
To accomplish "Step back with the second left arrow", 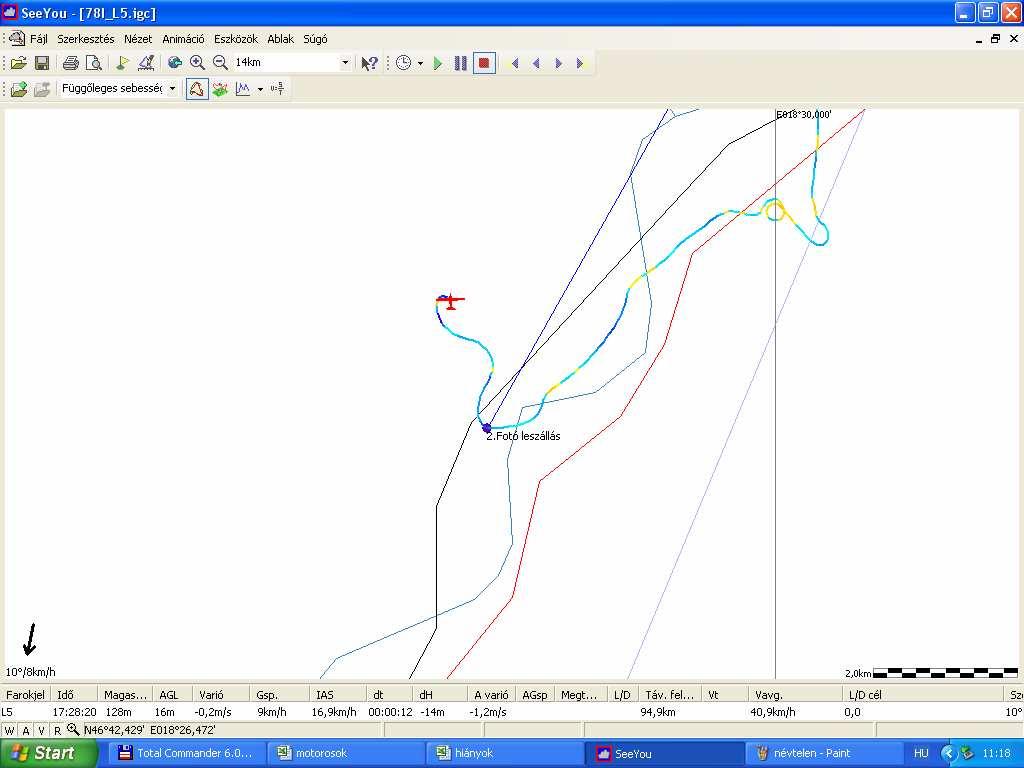I will 536,63.
